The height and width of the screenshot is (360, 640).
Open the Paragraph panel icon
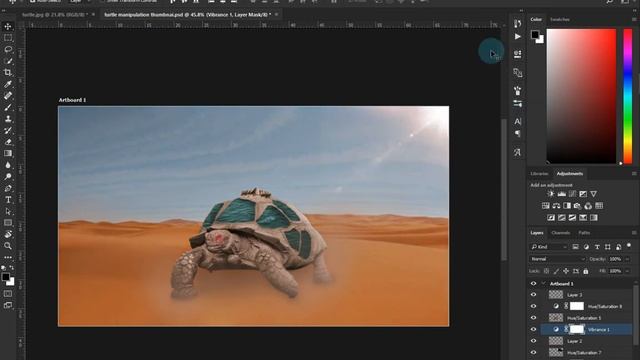coord(518,134)
